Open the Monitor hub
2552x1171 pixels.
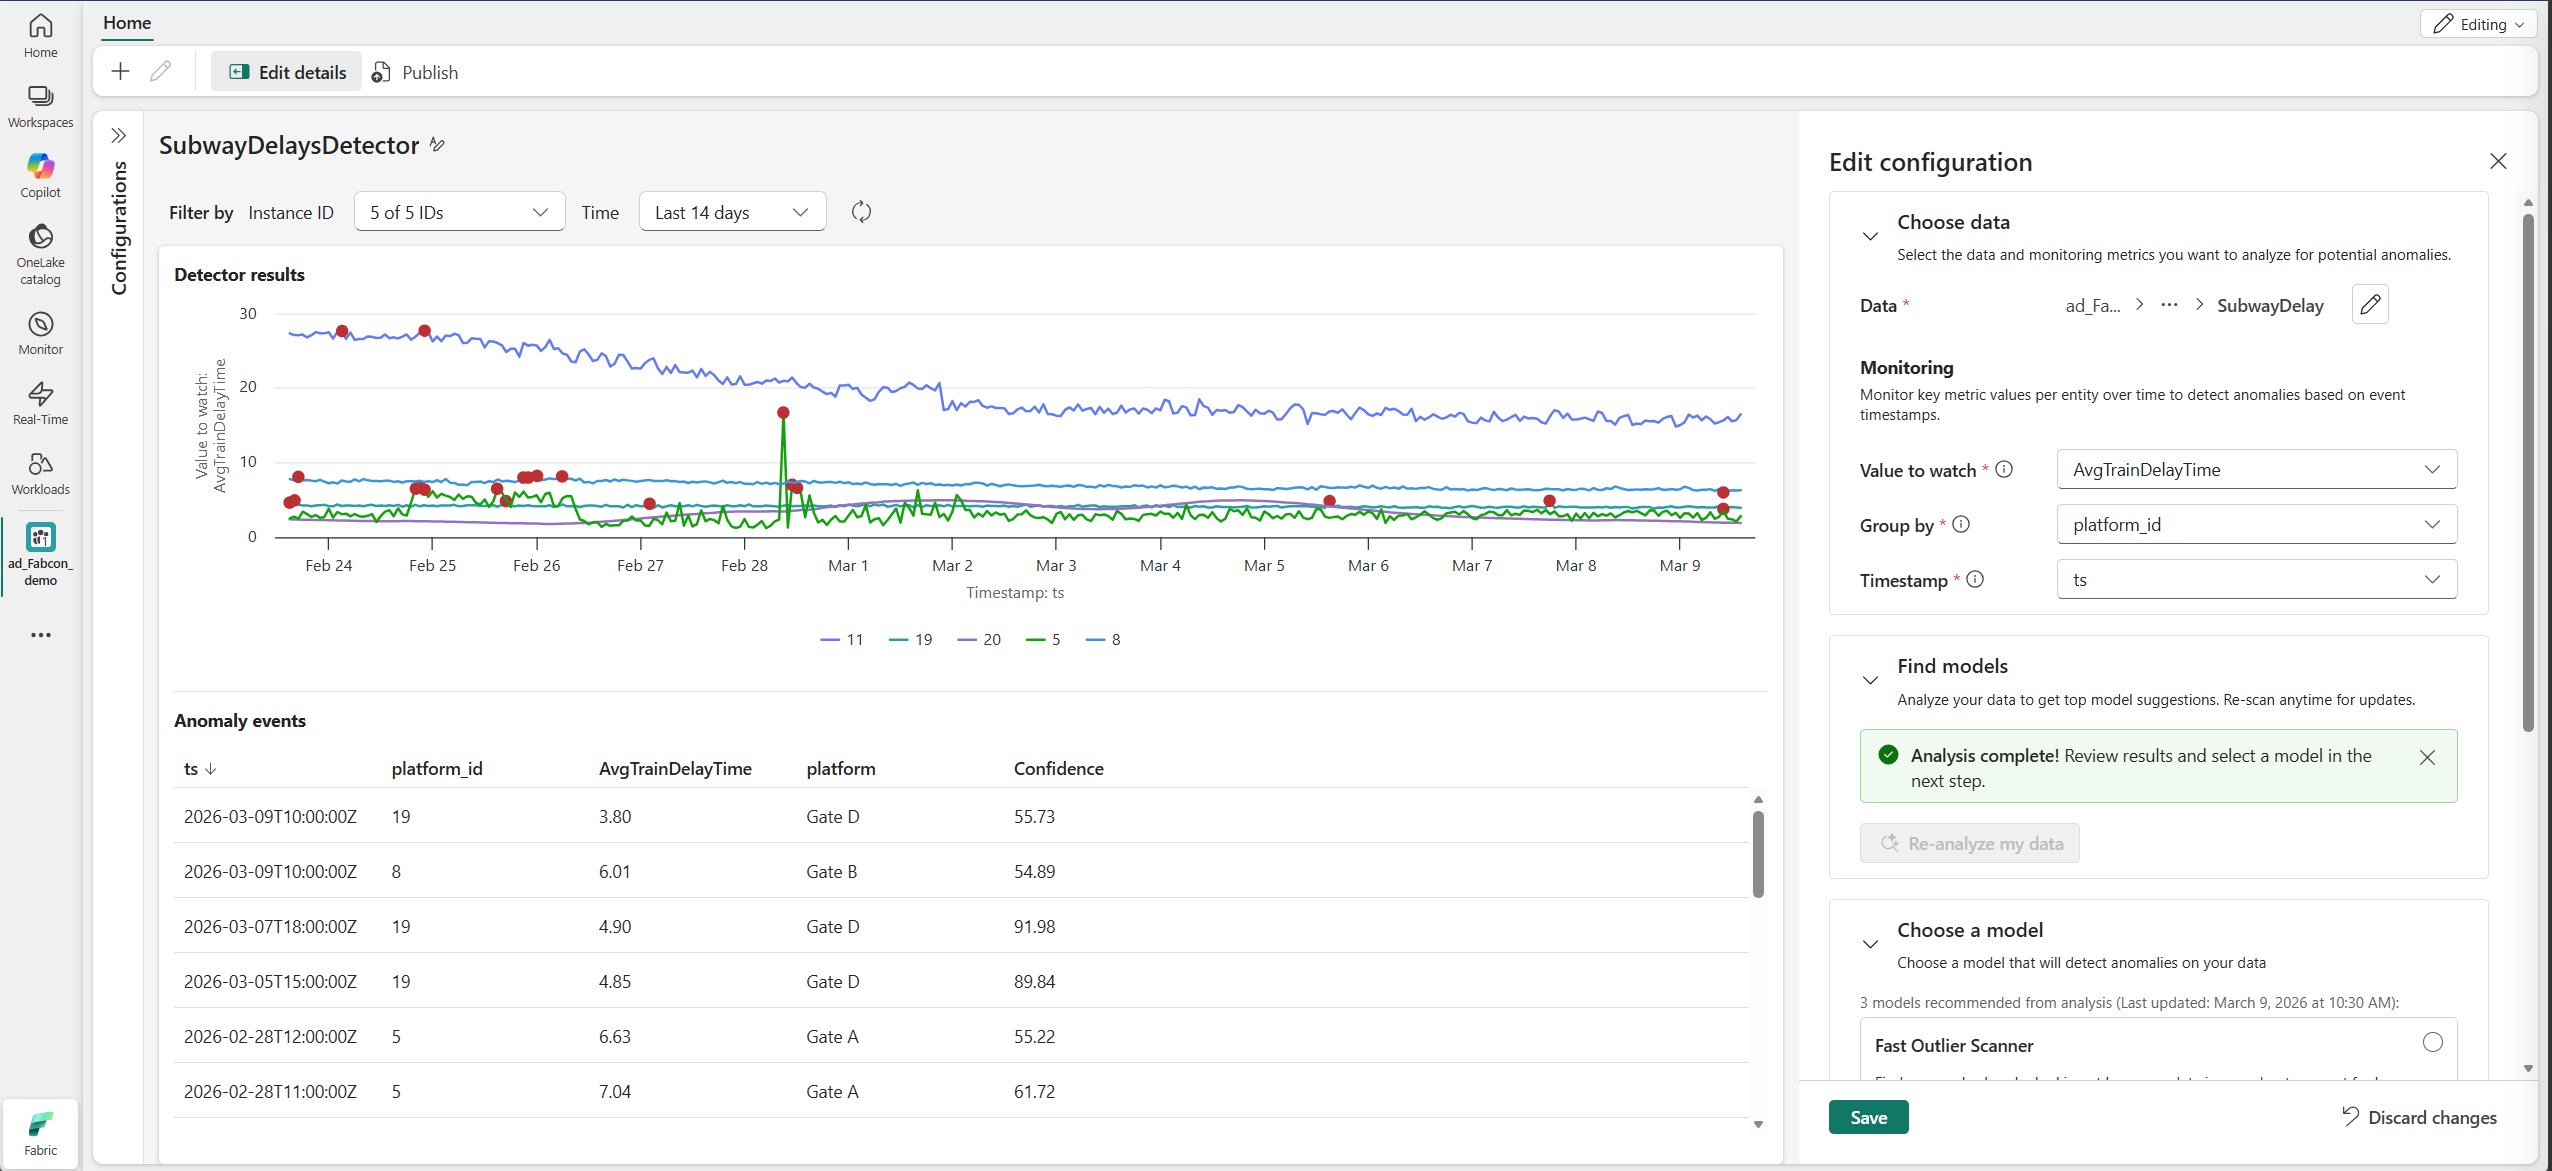pos(40,331)
